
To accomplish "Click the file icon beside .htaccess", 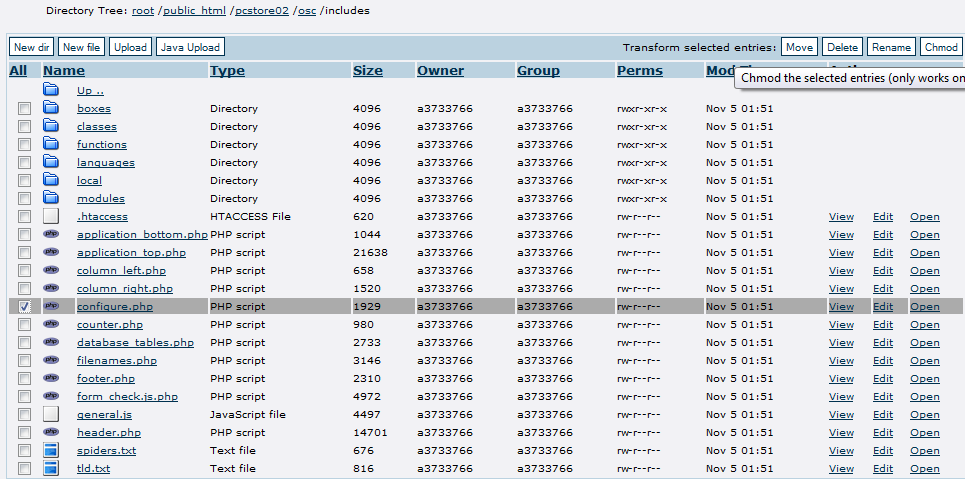I will tap(50, 216).
